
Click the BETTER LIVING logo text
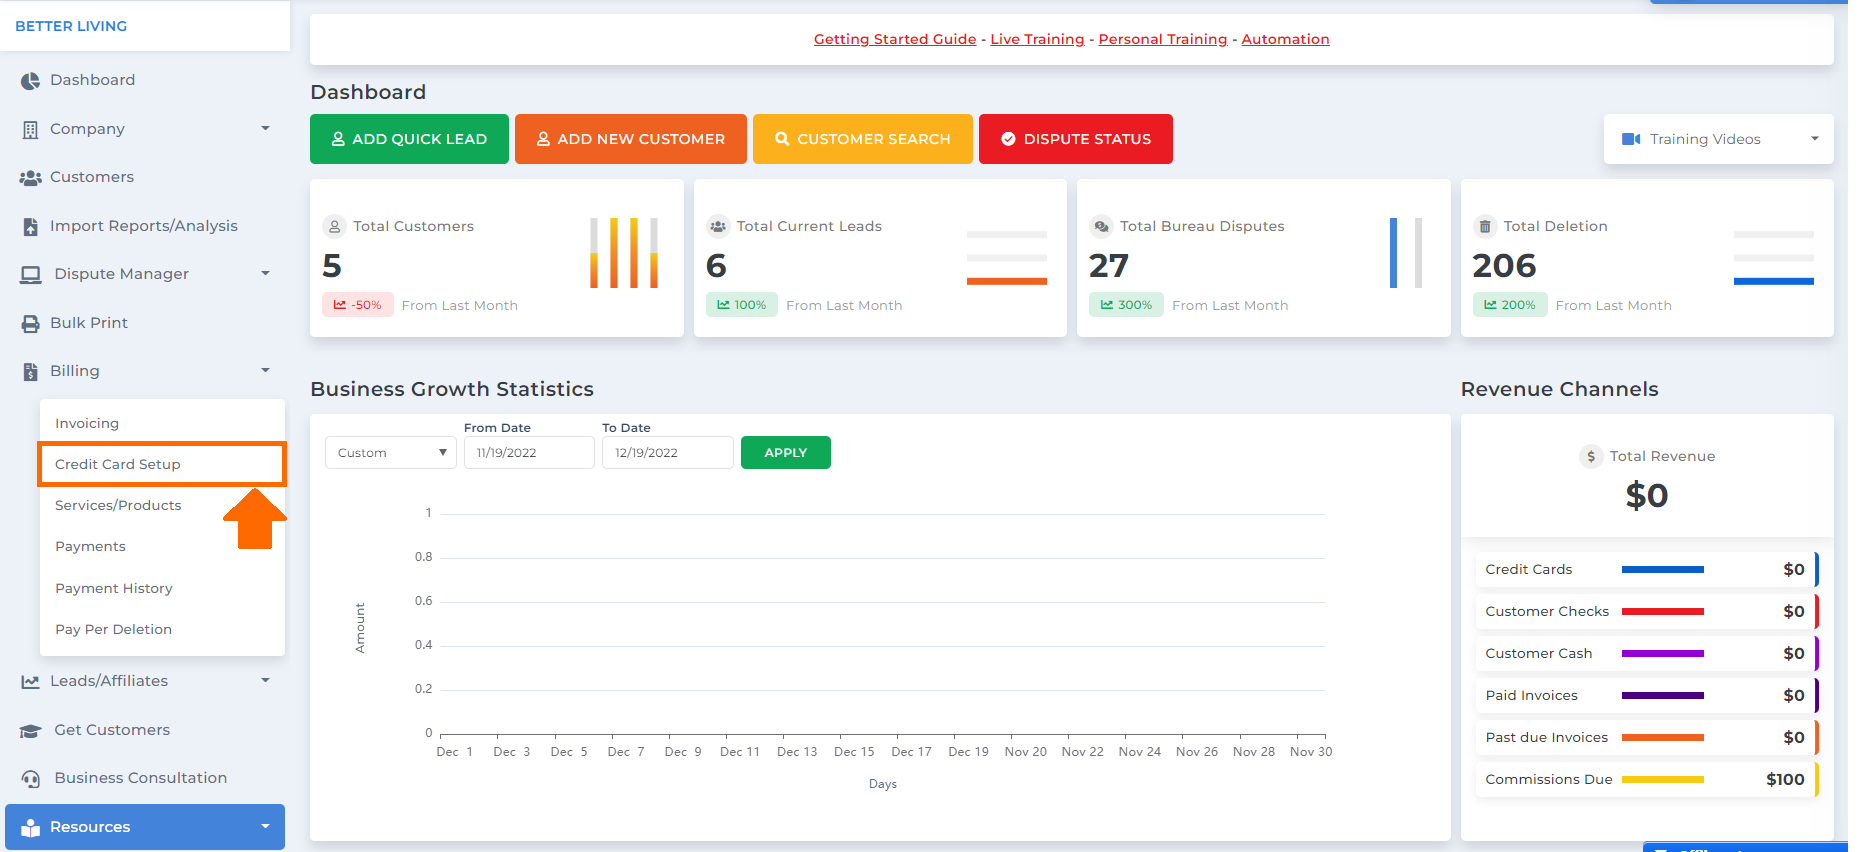pyautogui.click(x=71, y=26)
